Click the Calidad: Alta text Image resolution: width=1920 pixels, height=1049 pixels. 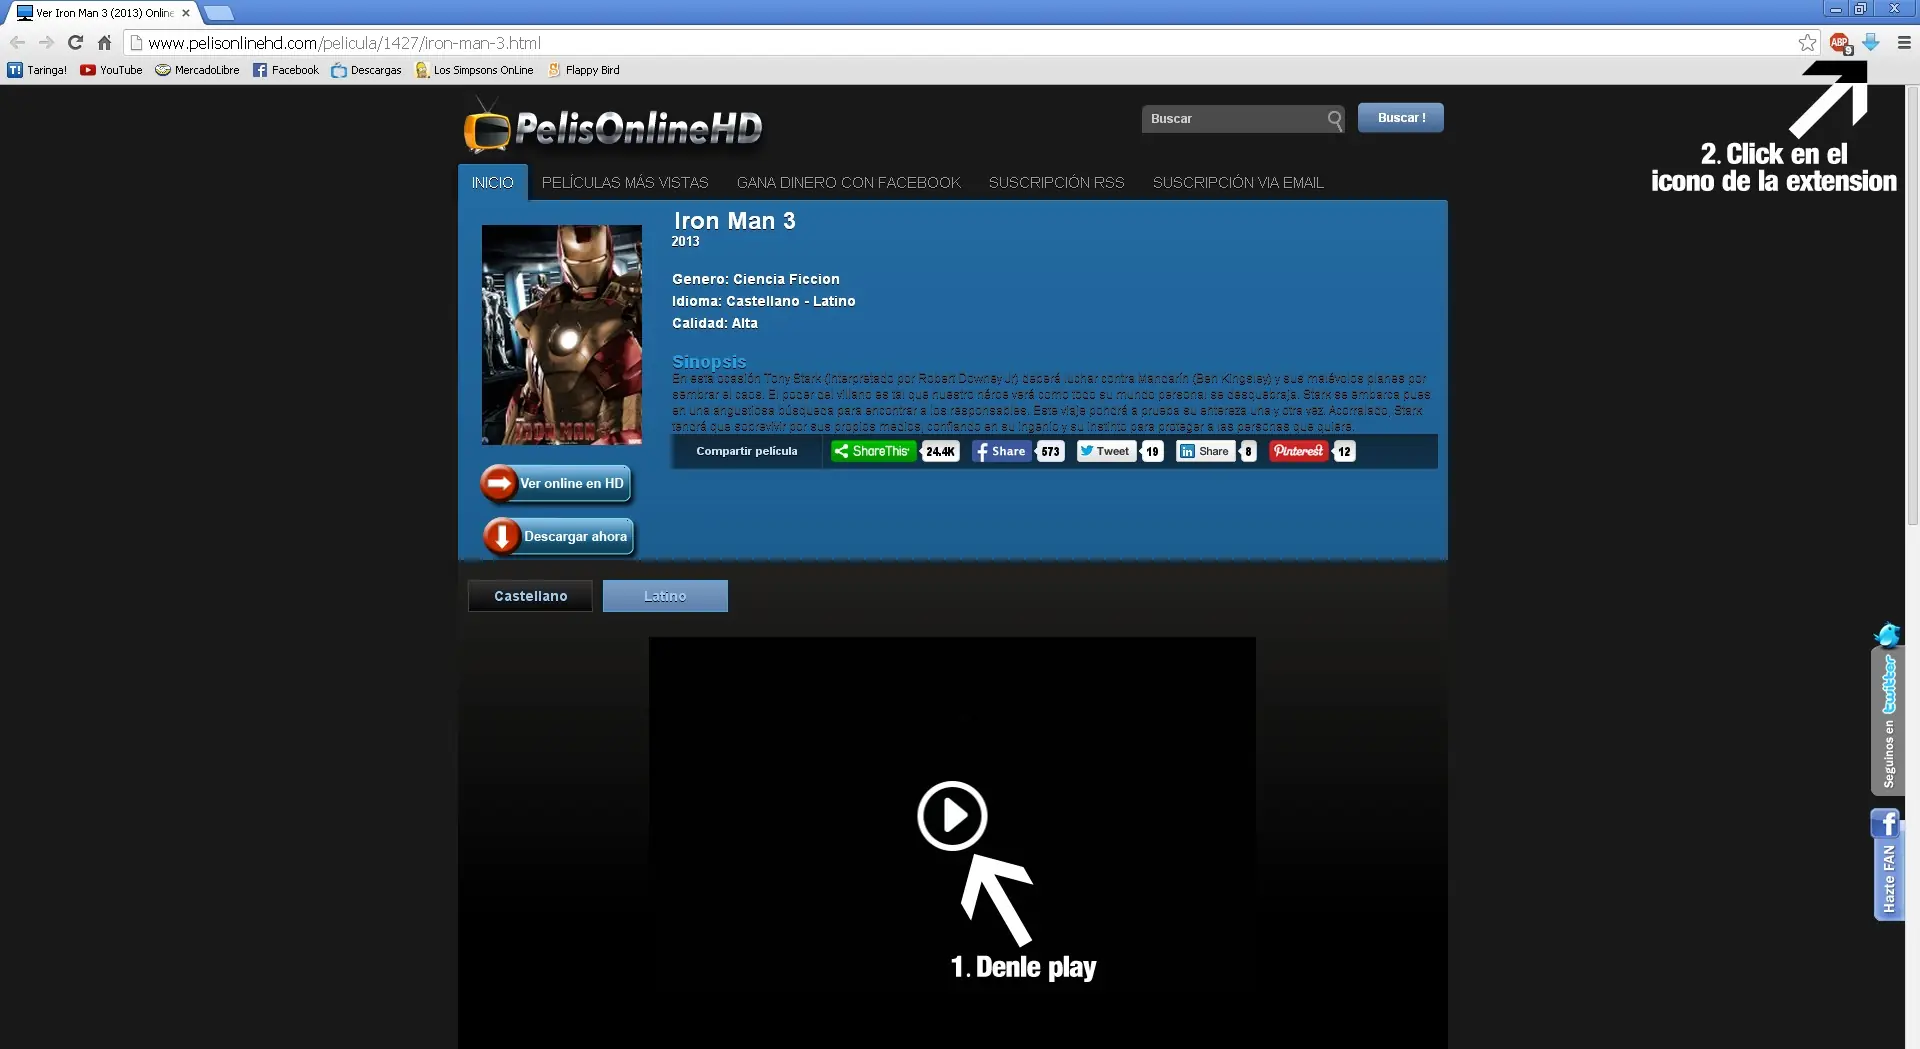(x=715, y=323)
